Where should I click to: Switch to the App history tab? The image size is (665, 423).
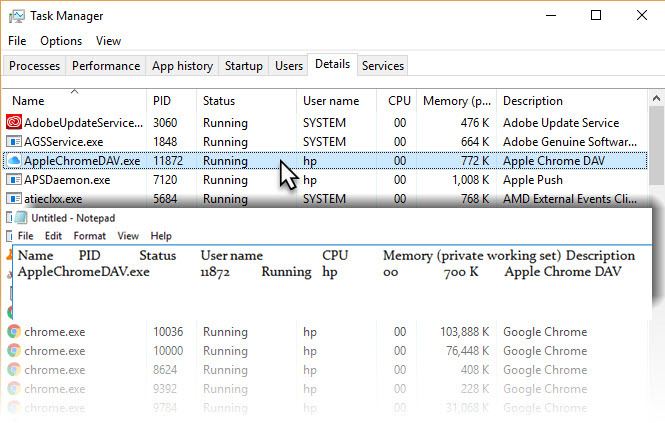182,66
